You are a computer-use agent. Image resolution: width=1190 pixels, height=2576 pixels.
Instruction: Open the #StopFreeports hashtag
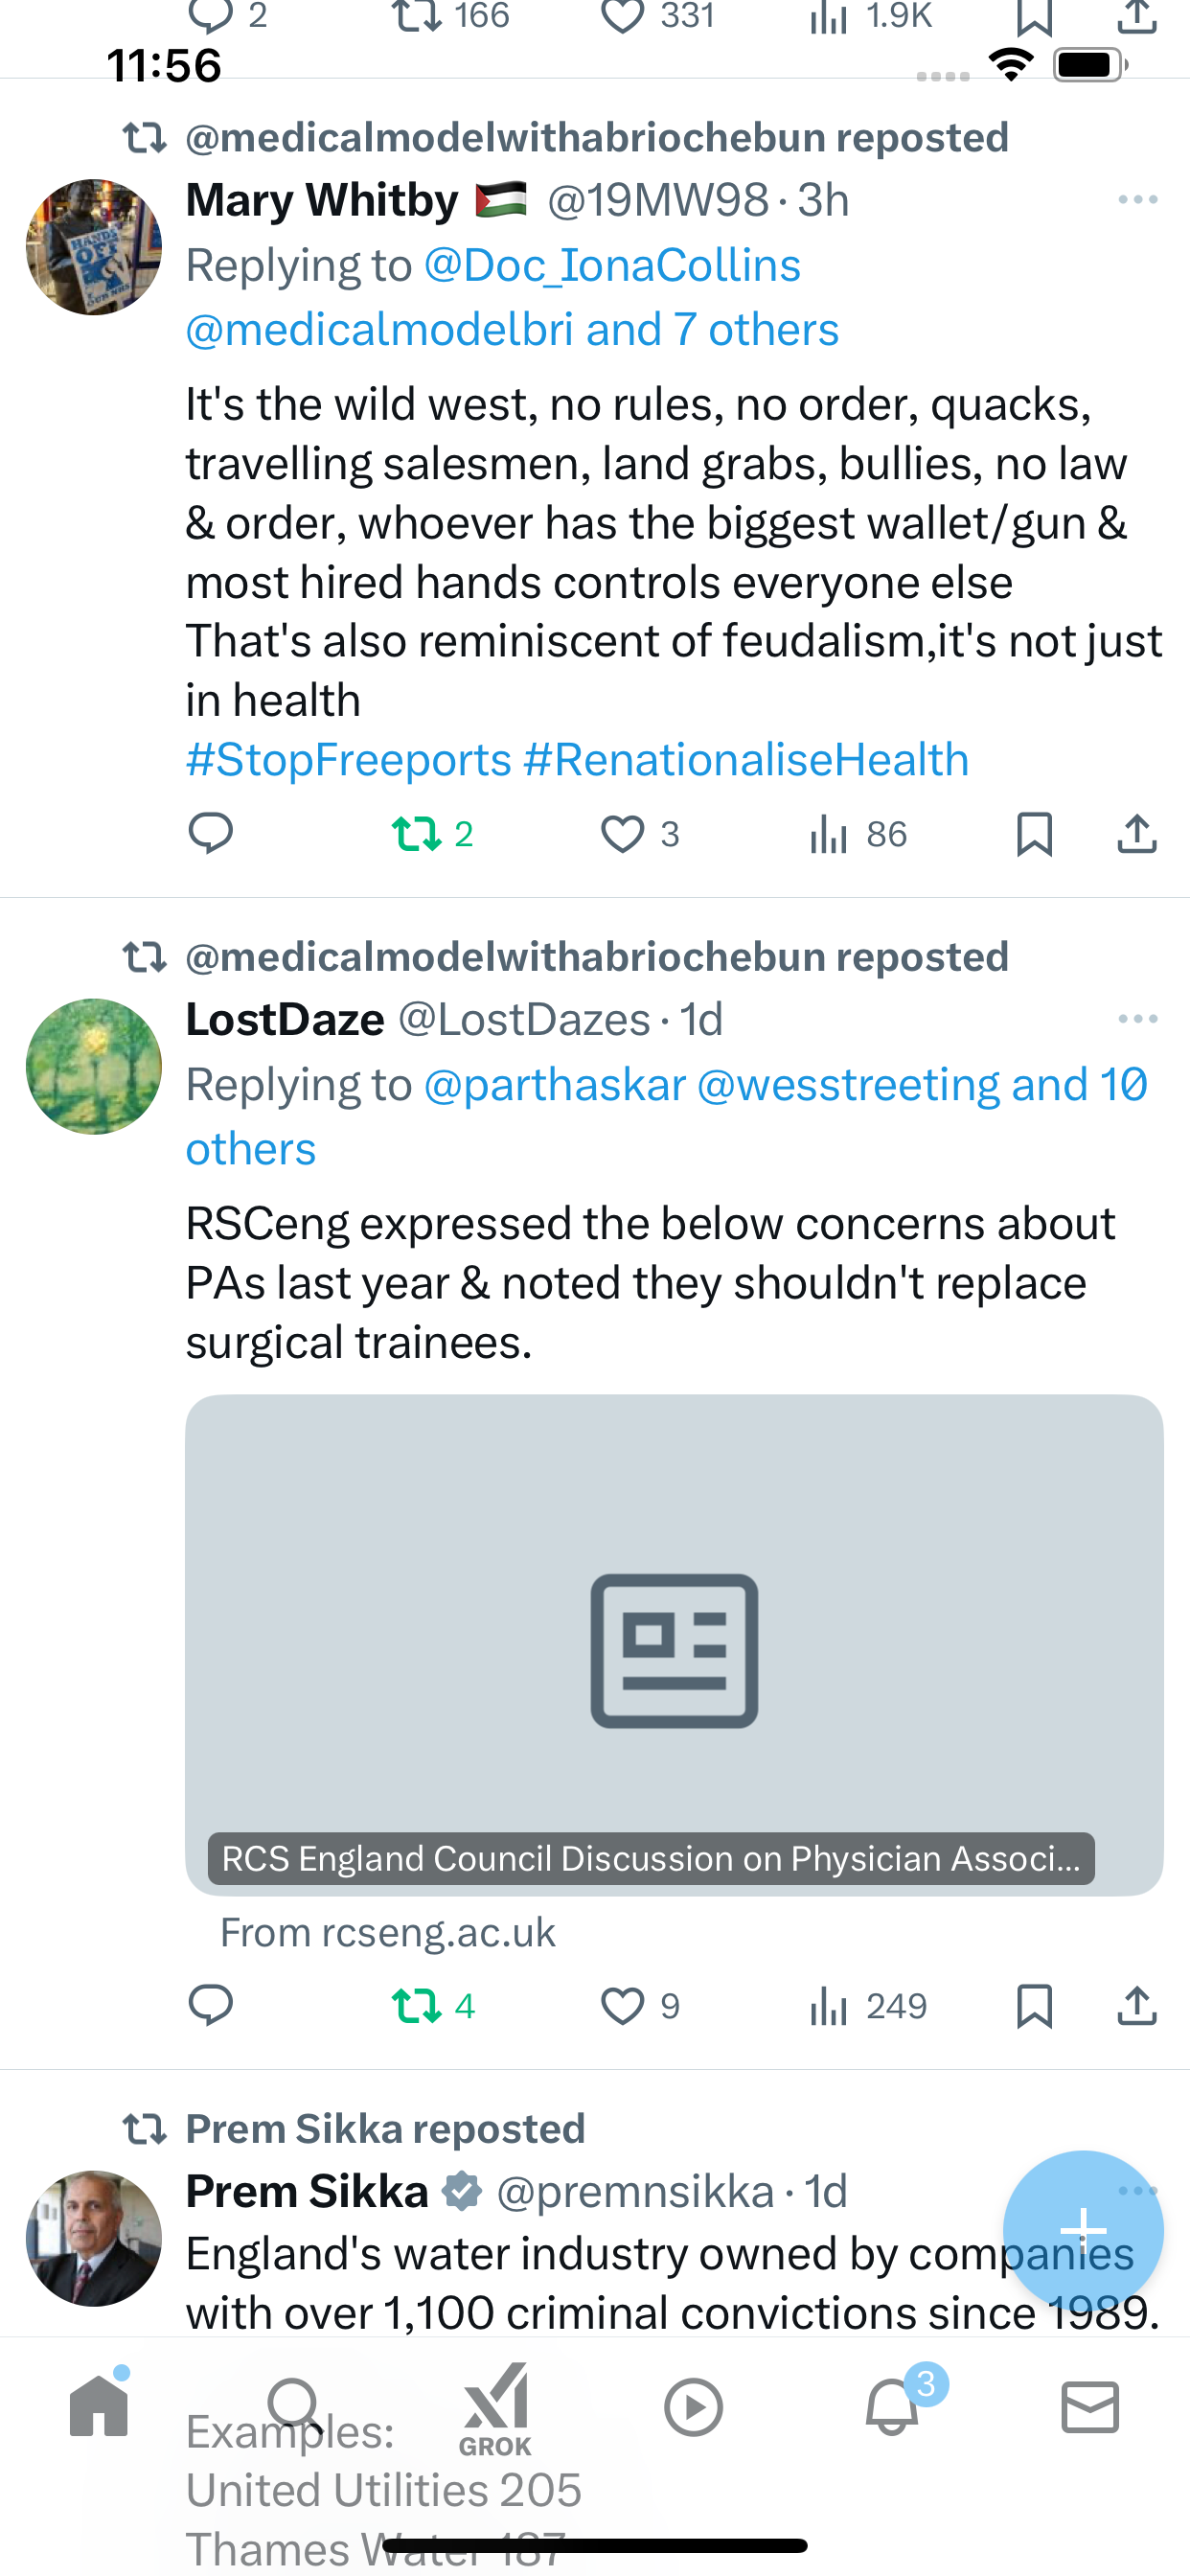(x=349, y=760)
